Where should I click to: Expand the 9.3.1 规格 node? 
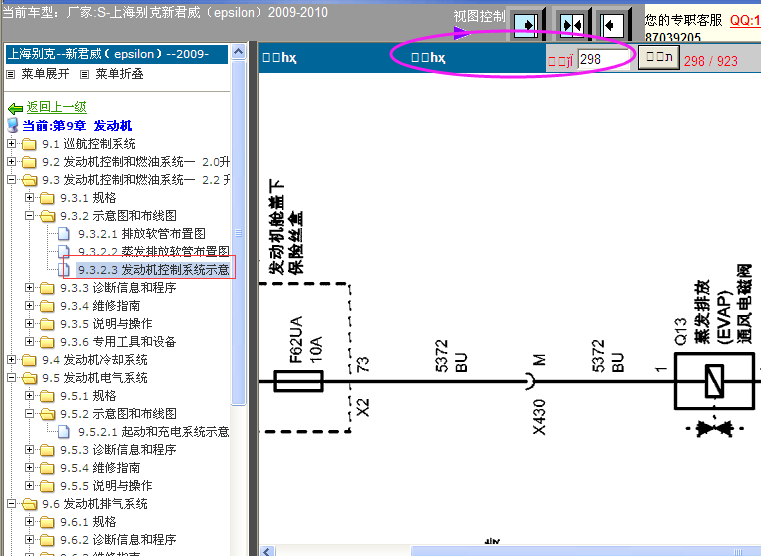[30, 197]
